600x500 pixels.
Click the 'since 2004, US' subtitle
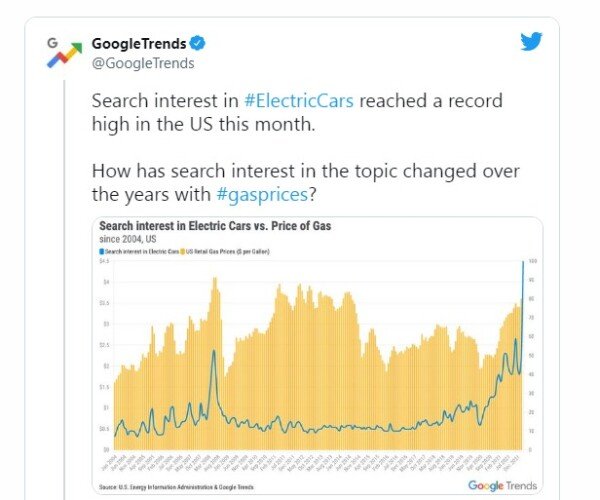click(x=128, y=239)
